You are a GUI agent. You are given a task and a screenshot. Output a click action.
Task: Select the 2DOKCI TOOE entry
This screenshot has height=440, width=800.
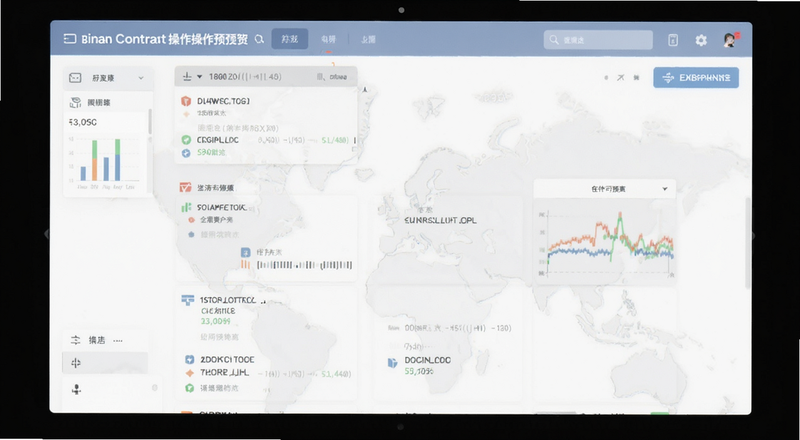coord(228,359)
